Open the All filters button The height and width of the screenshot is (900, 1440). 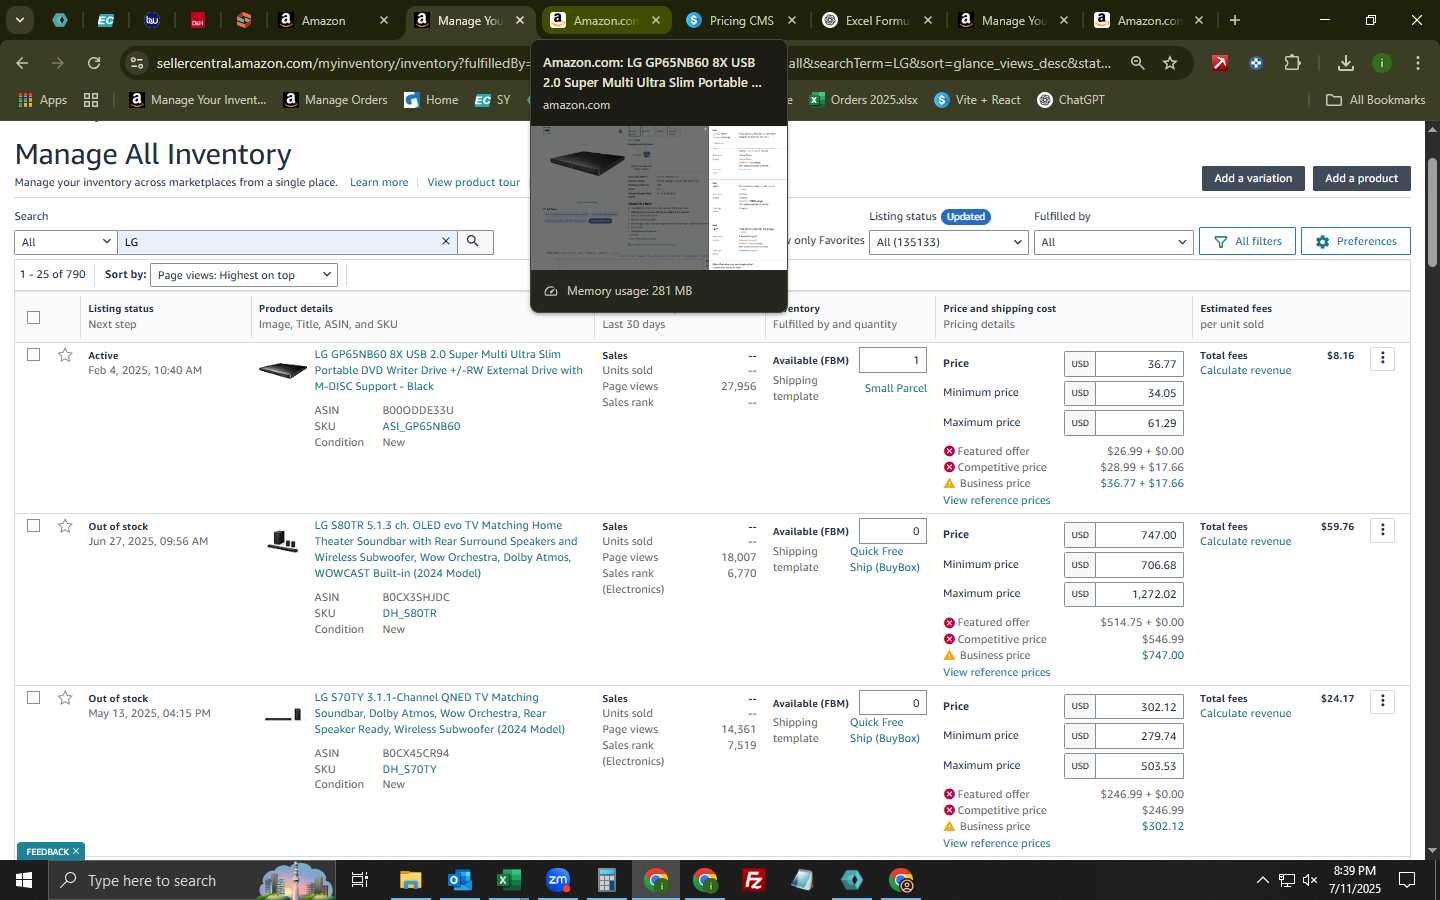[1247, 241]
